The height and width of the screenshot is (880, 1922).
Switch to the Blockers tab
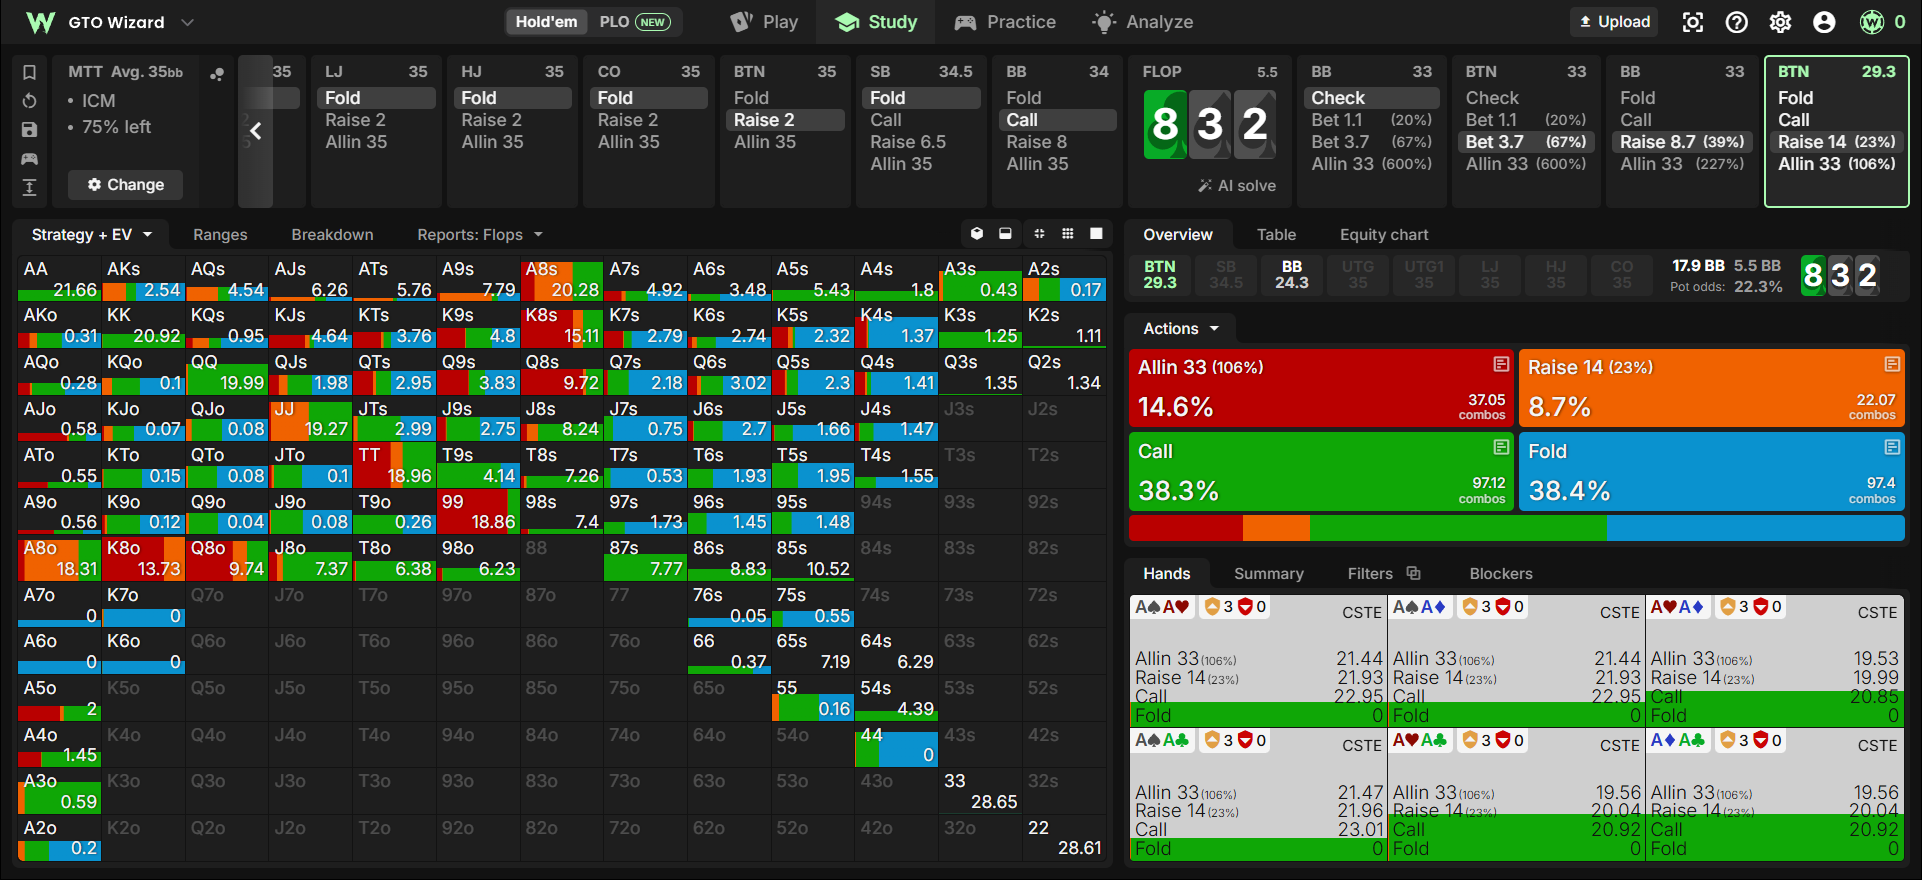pyautogui.click(x=1500, y=574)
